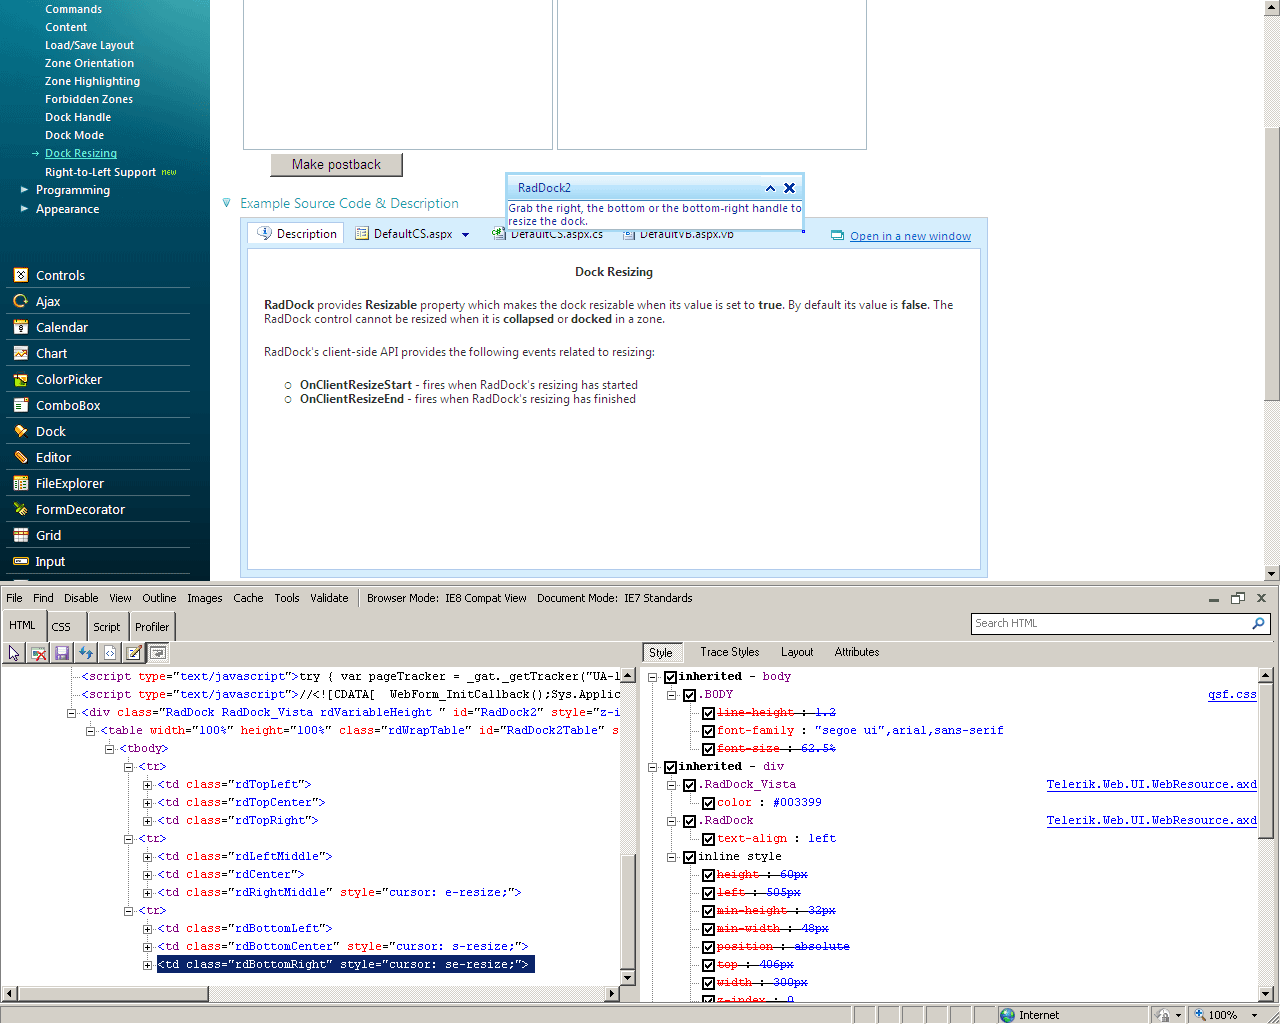
Task: Click the Clear browser cache icon
Action: [x=38, y=653]
